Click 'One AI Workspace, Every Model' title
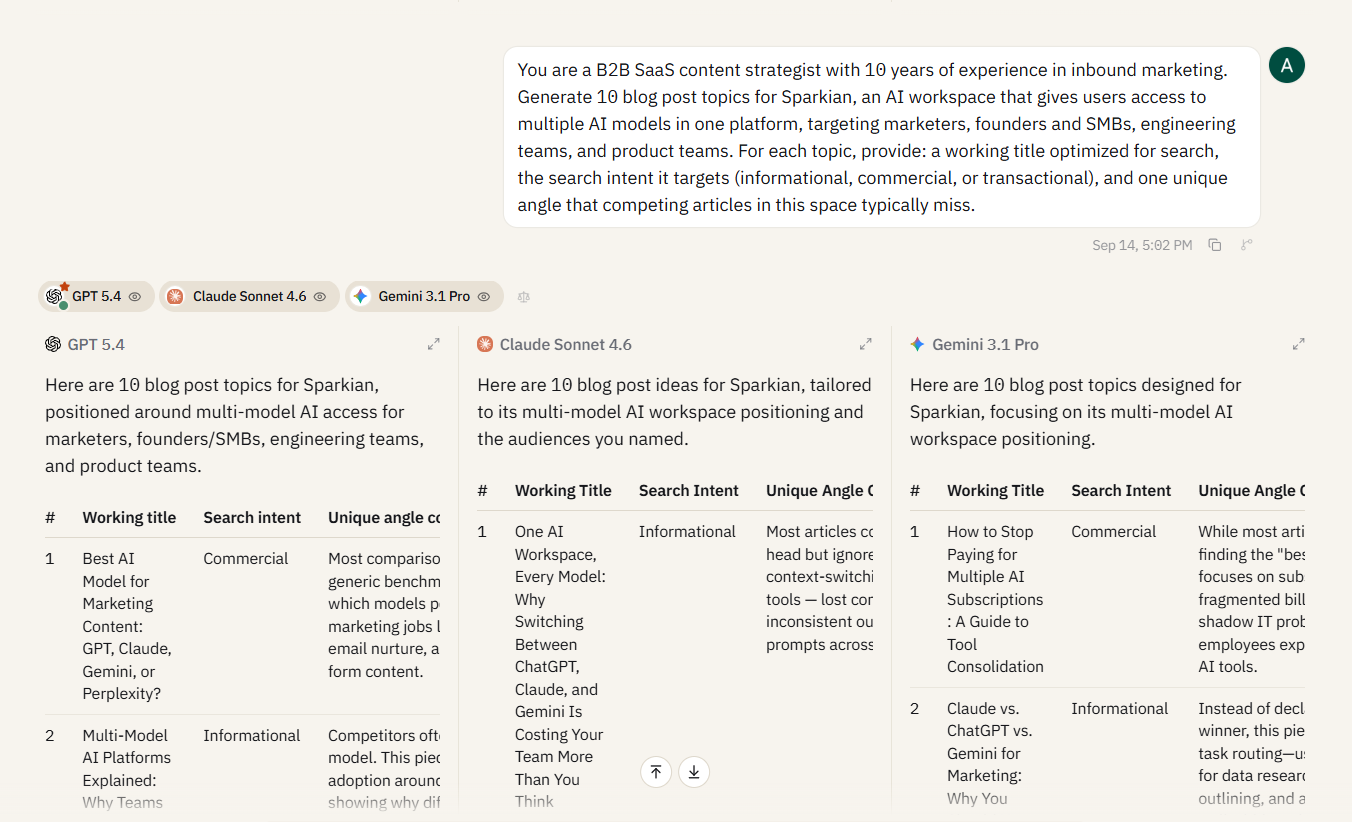This screenshot has width=1352, height=822. point(560,667)
